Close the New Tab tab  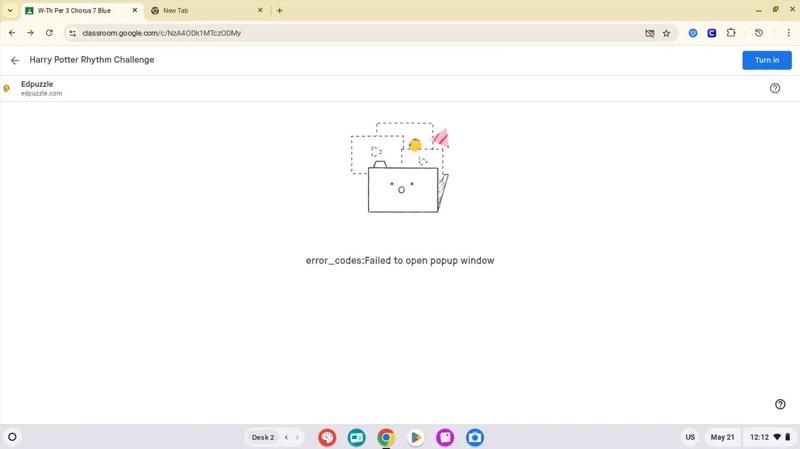[x=260, y=10]
